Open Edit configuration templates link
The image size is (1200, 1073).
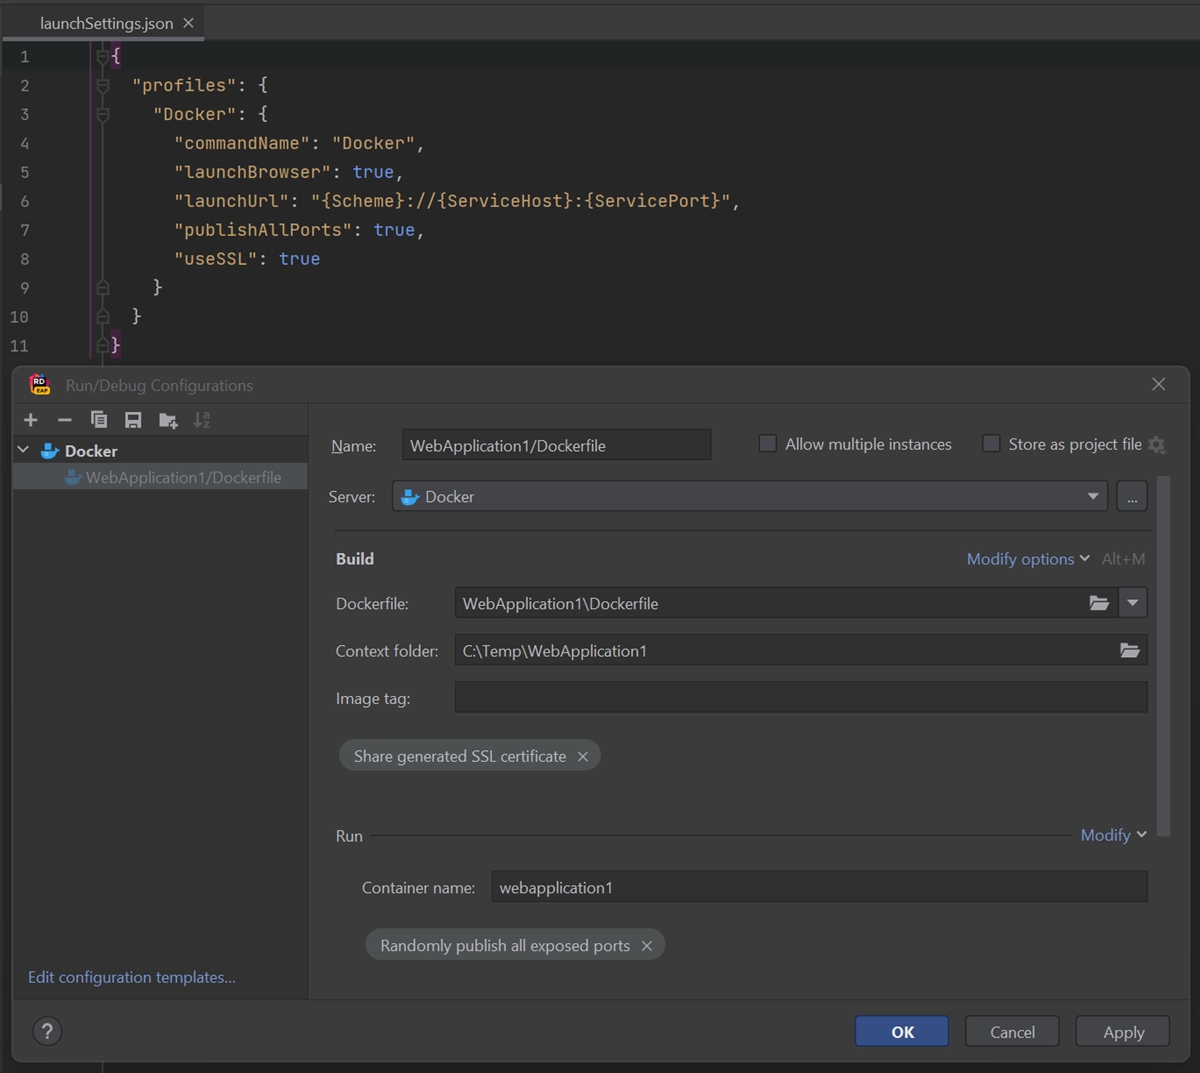(132, 977)
